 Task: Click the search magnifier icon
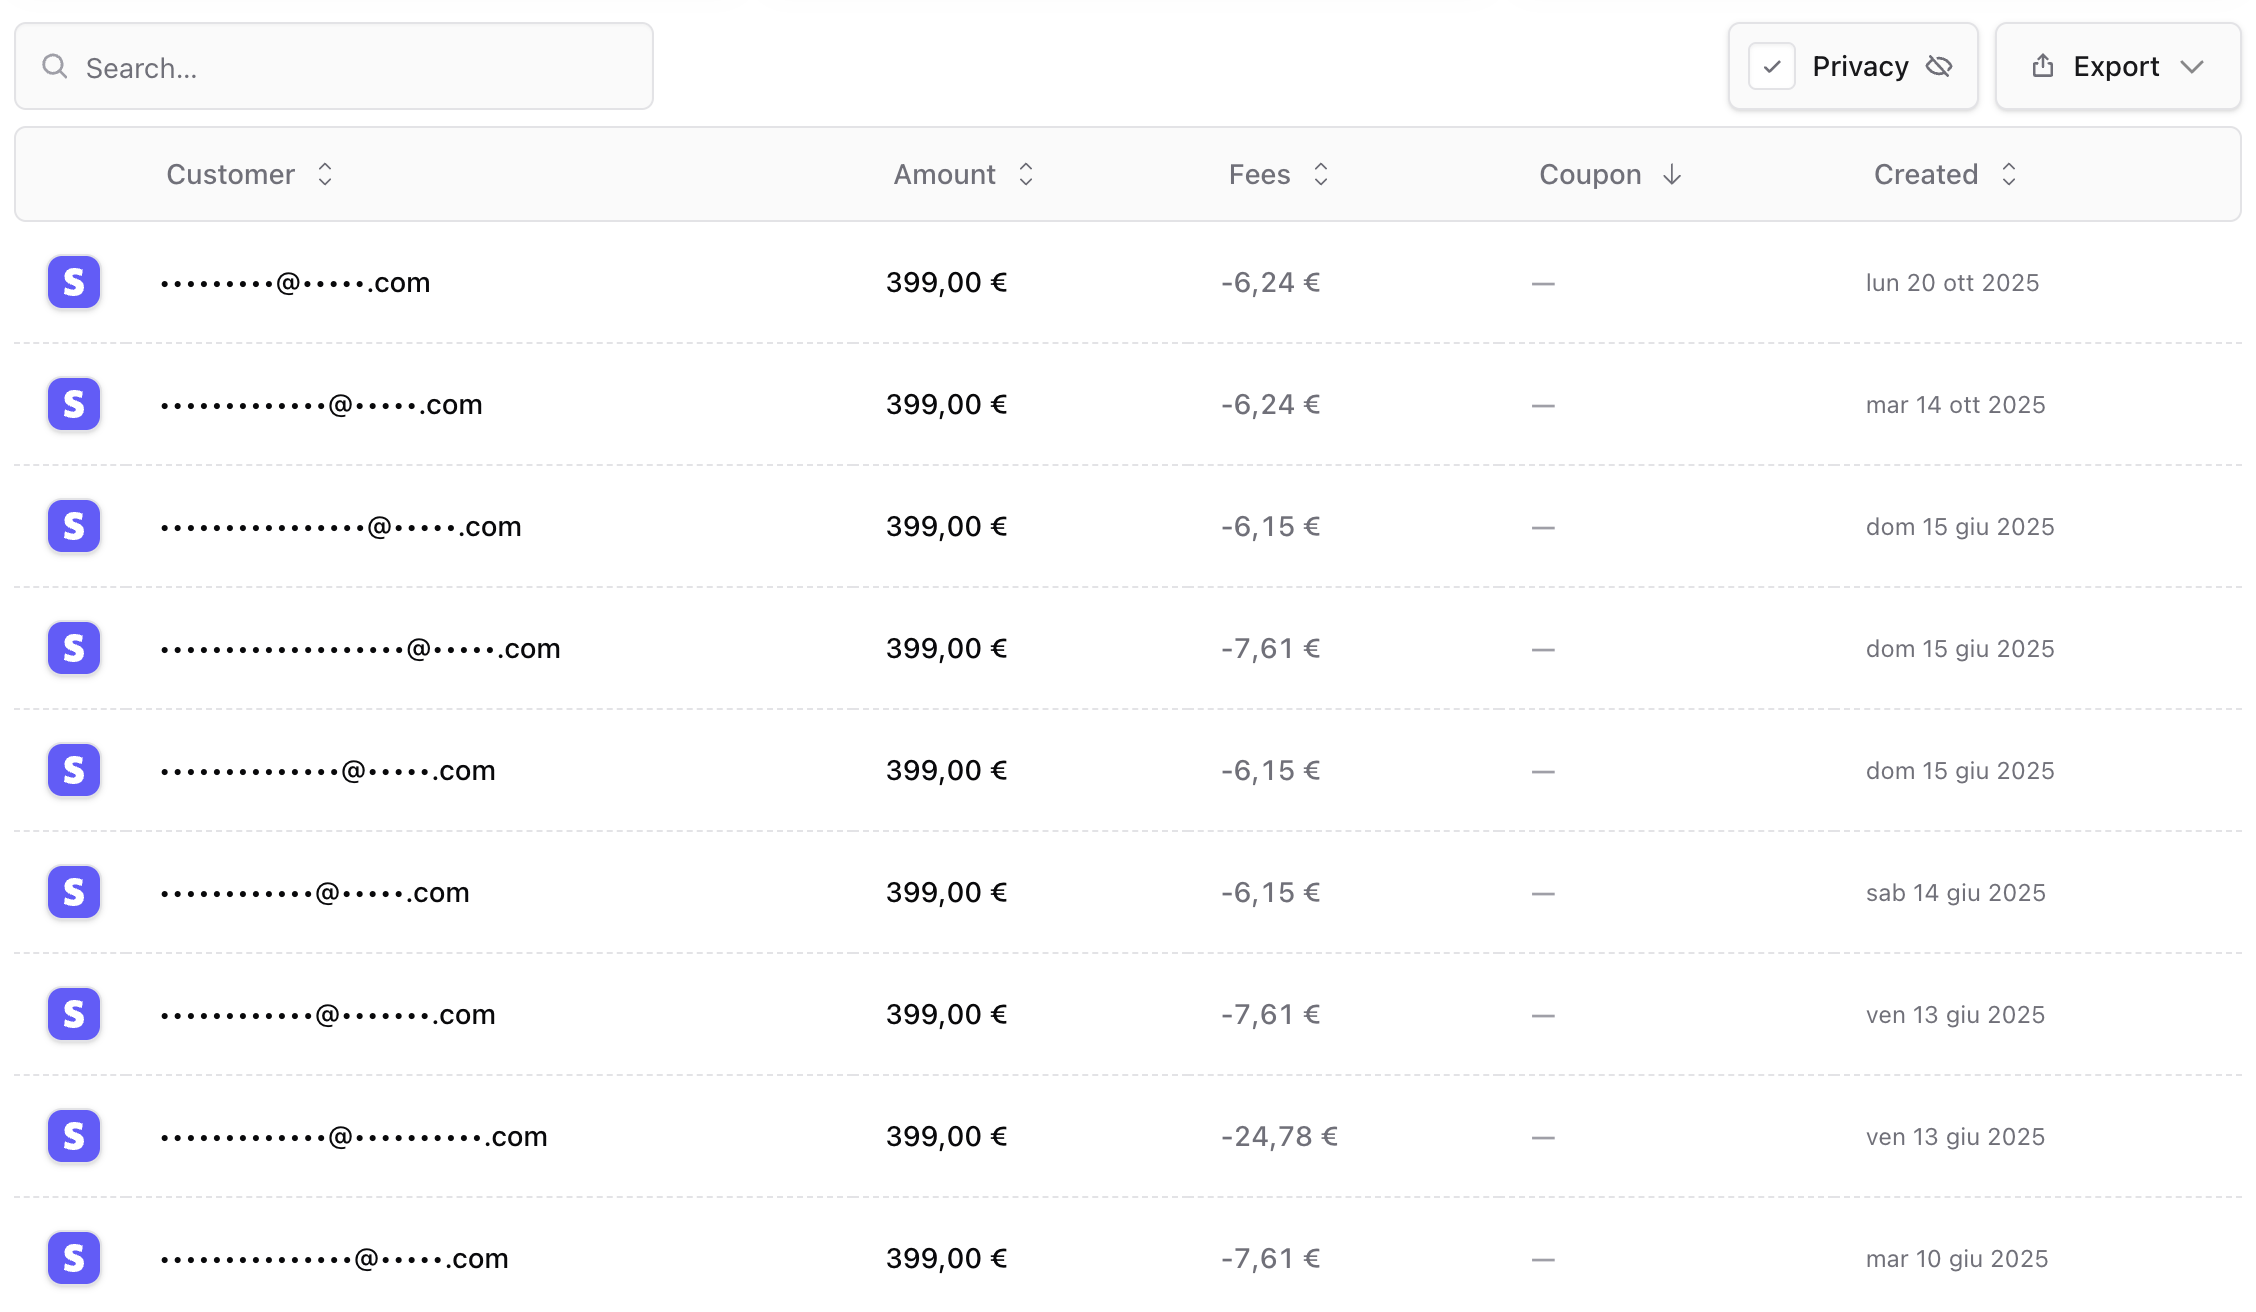[56, 66]
